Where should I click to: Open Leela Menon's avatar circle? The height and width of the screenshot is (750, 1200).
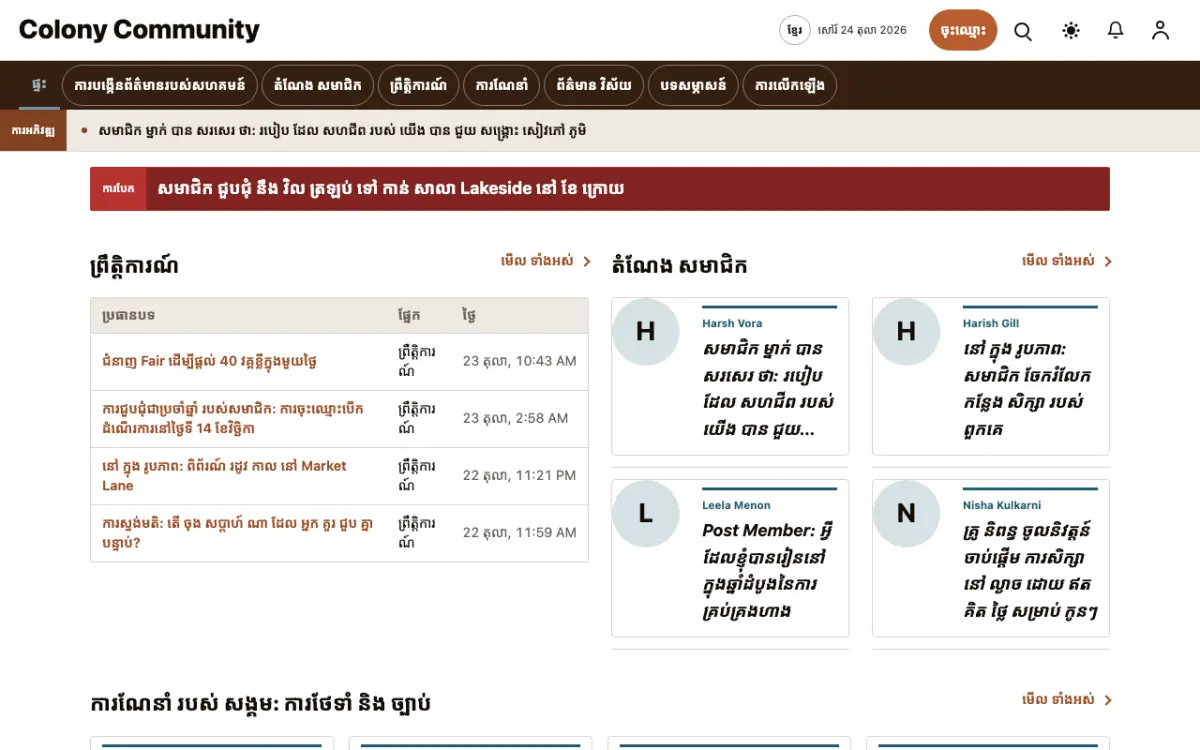pos(646,513)
